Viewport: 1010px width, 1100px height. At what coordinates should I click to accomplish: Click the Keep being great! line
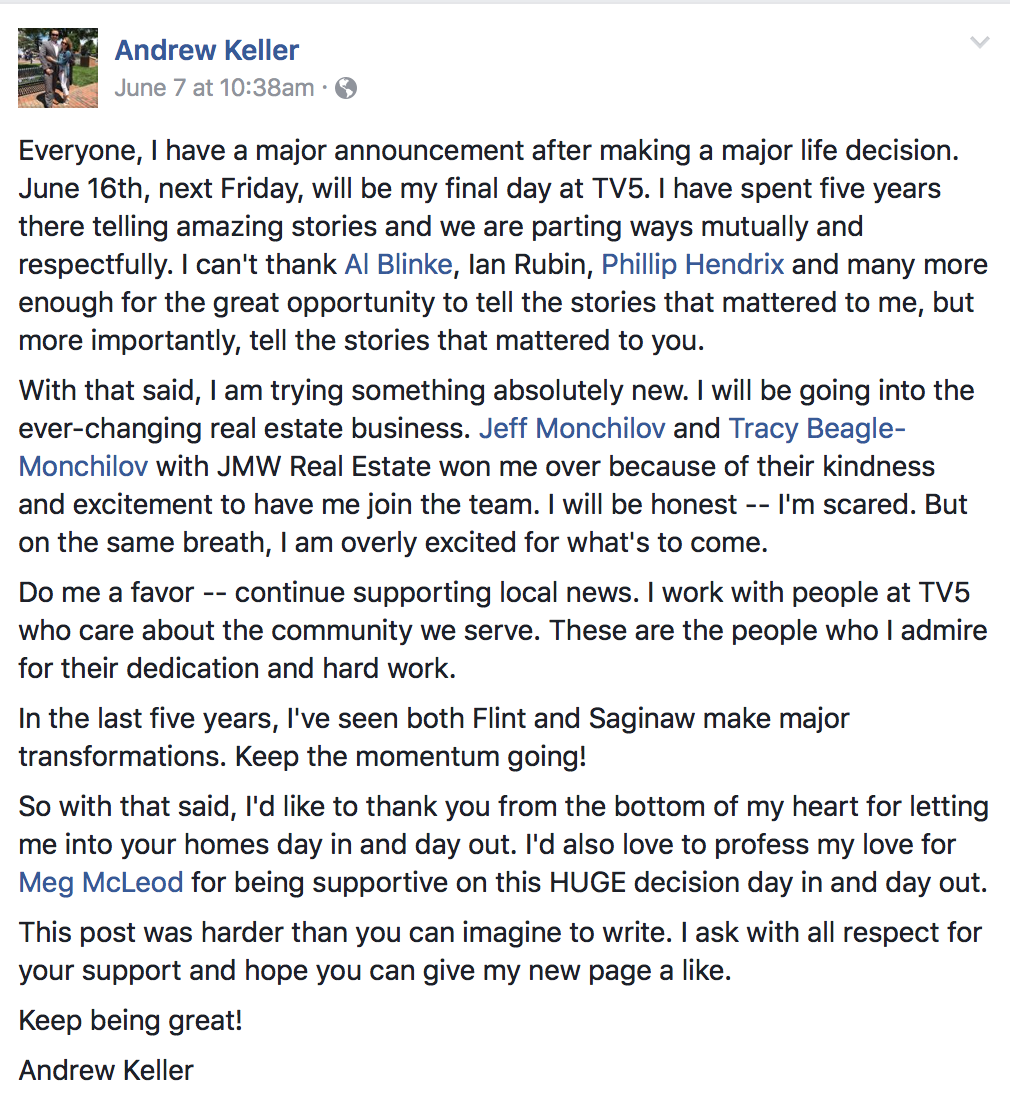[x=130, y=1021]
